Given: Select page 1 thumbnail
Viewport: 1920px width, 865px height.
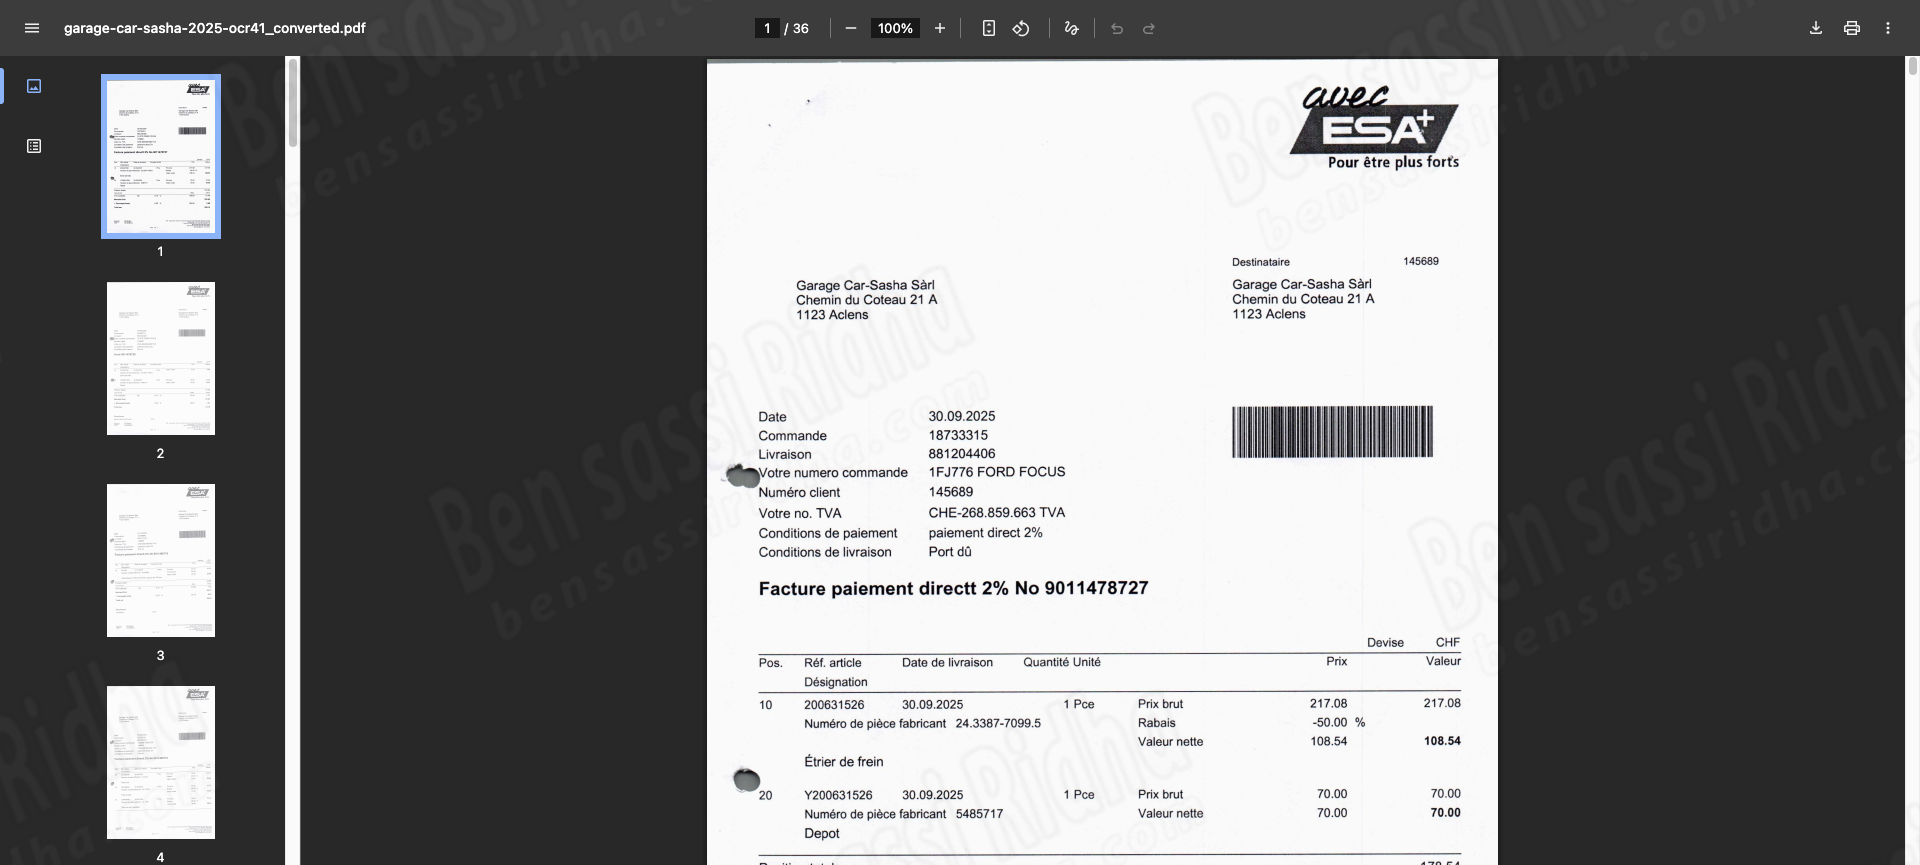Looking at the screenshot, I should pos(161,156).
